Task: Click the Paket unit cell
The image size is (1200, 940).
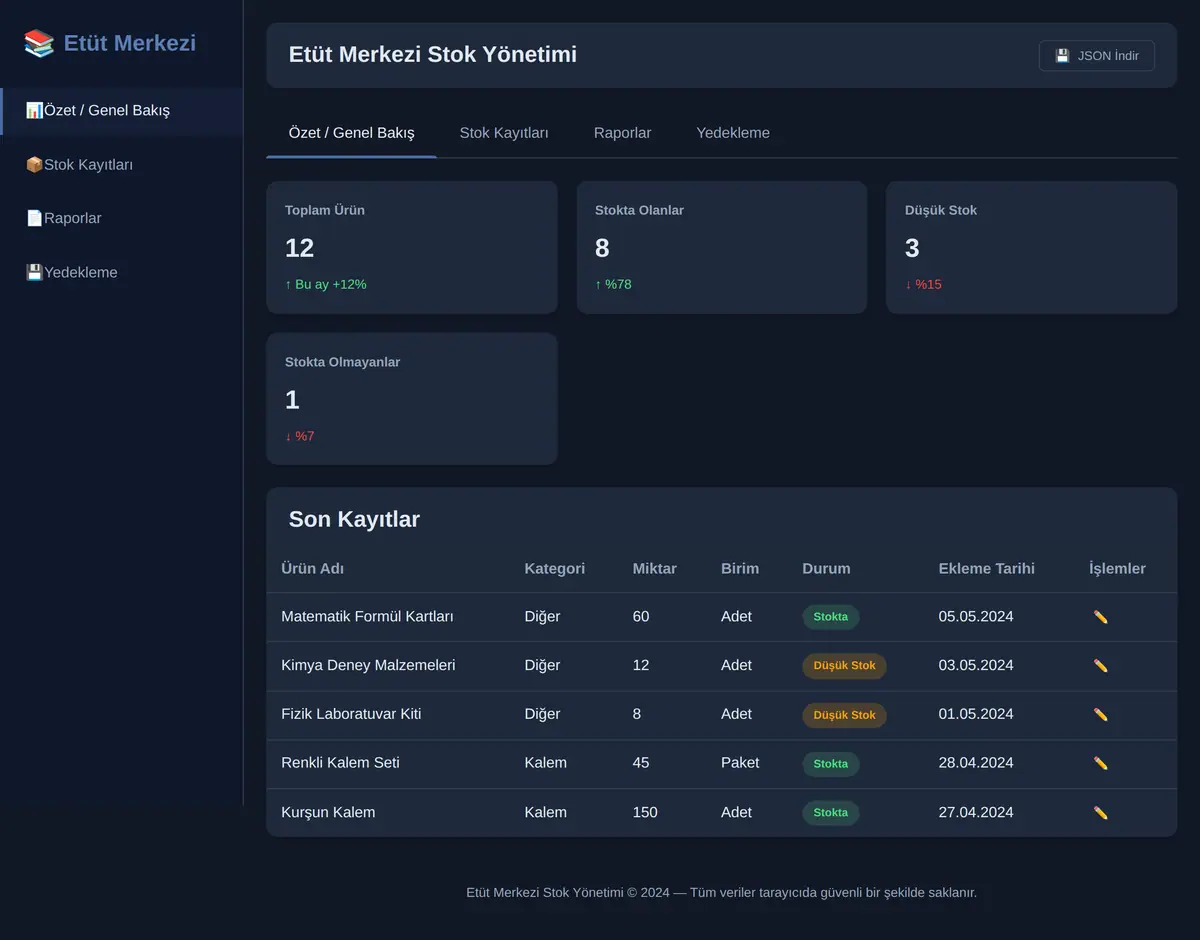Action: [x=740, y=762]
